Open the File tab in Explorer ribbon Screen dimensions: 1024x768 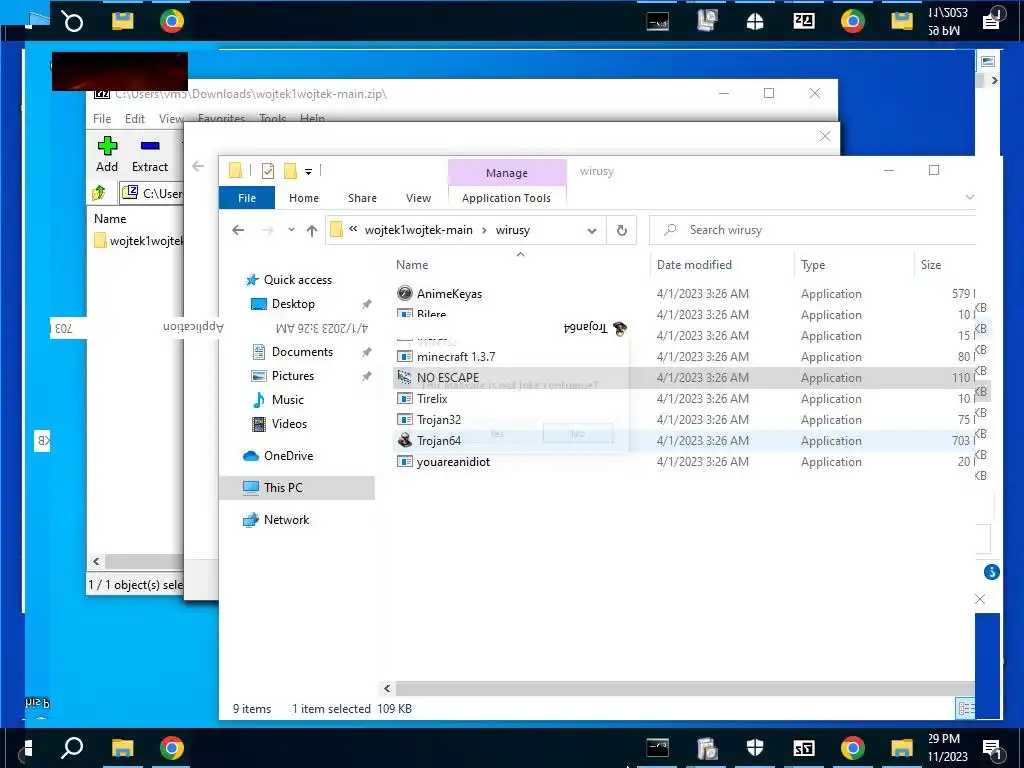(x=247, y=198)
